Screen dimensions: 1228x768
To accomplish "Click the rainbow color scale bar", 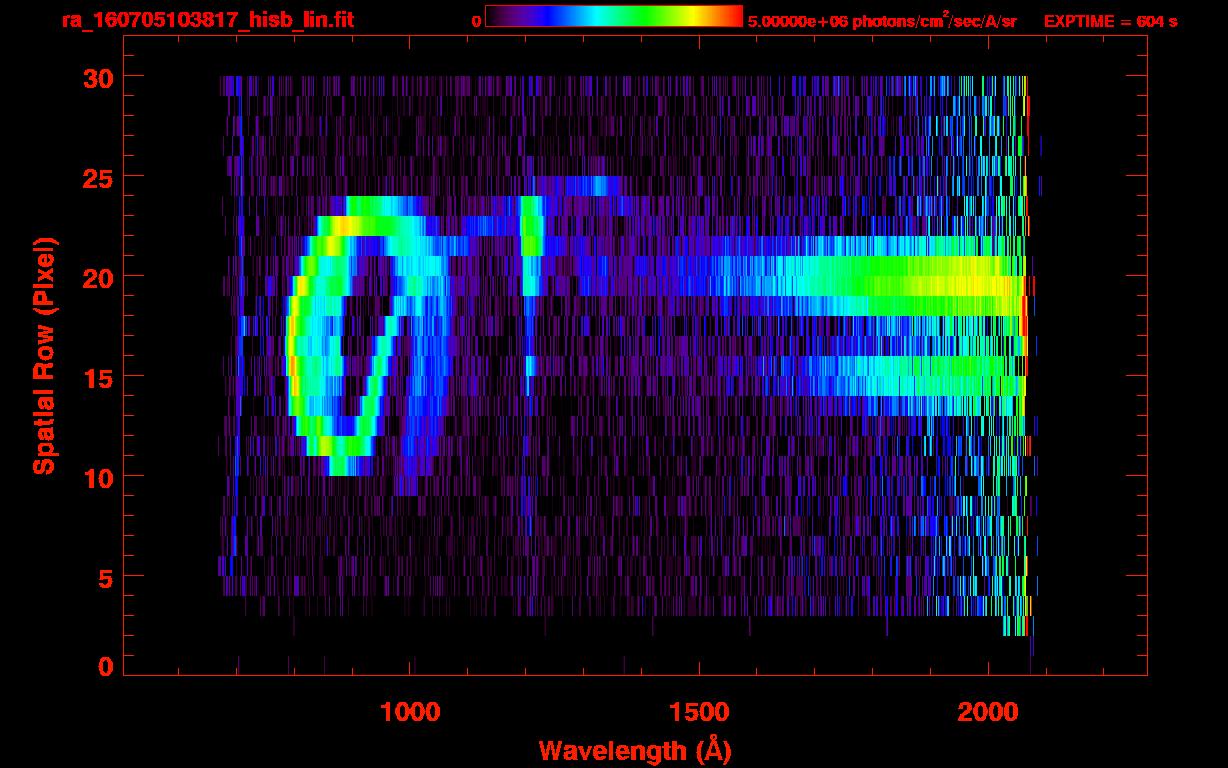I will (614, 16).
